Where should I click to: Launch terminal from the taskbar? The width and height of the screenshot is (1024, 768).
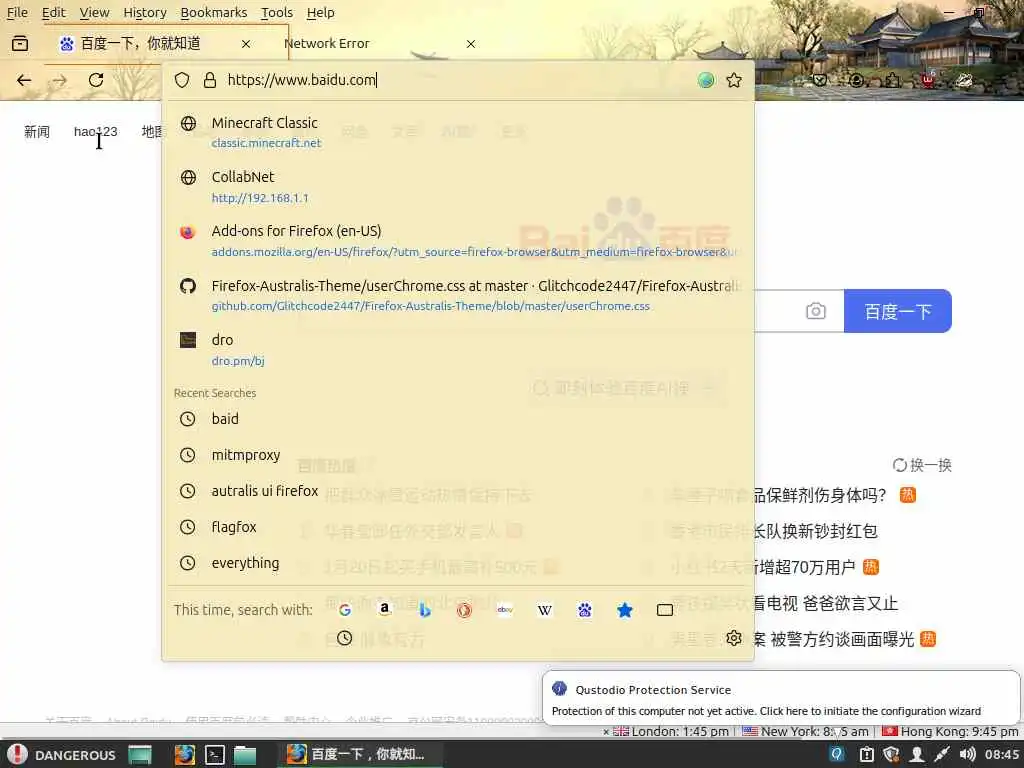pos(215,755)
